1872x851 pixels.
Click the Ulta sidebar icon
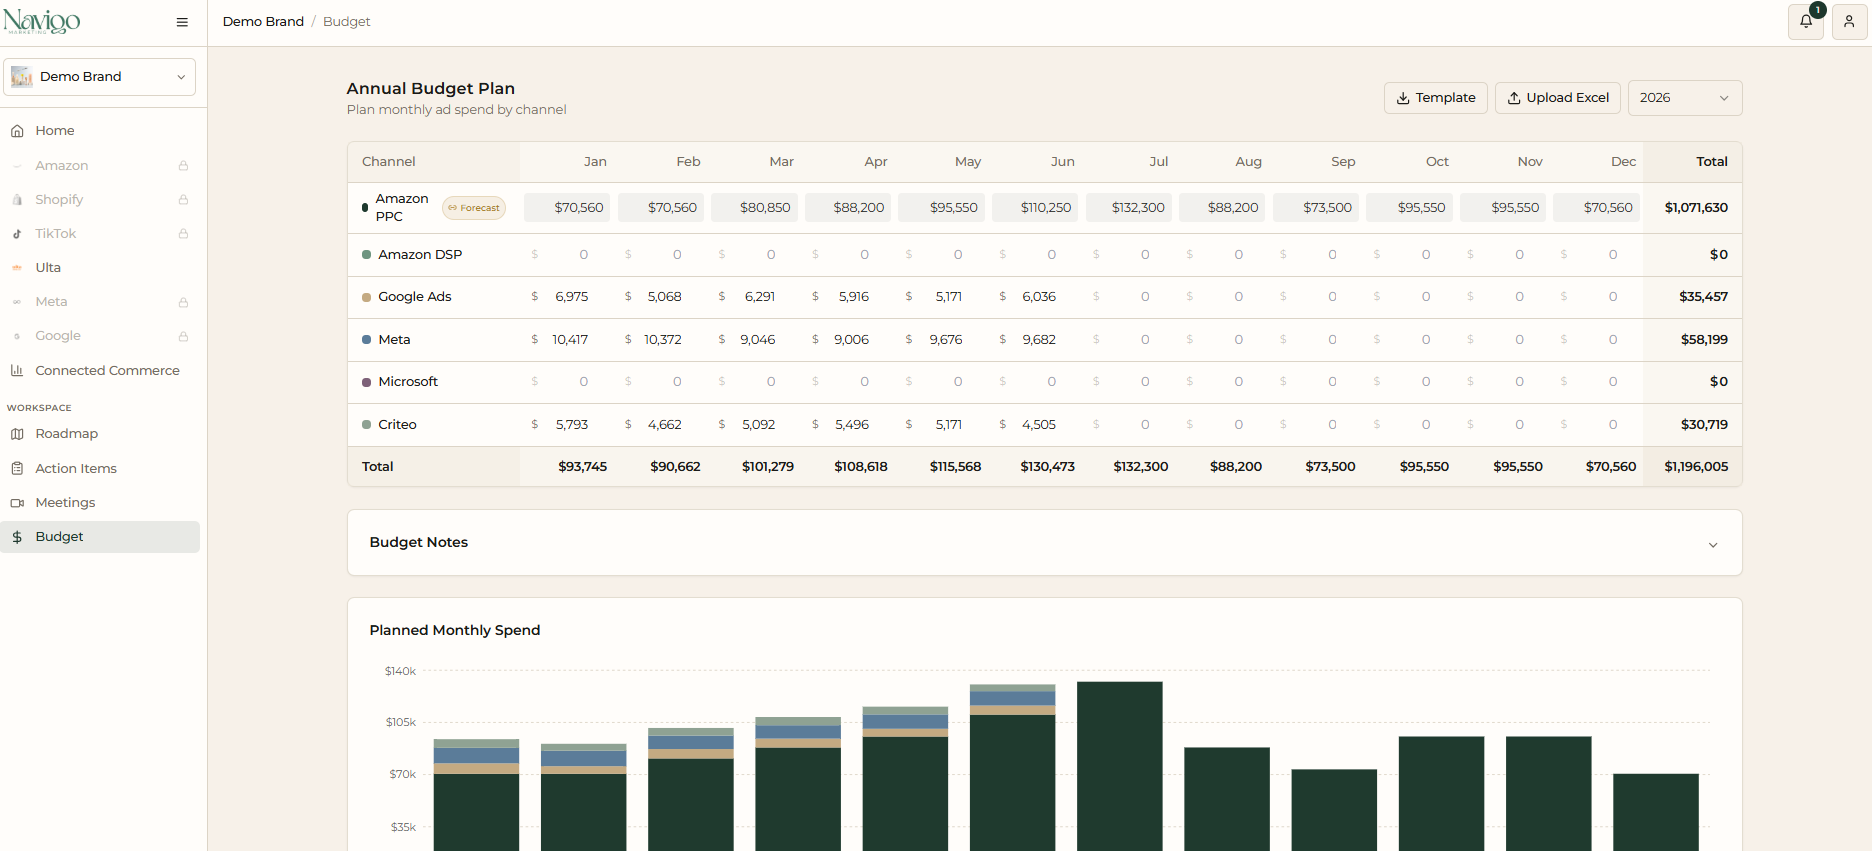(x=17, y=268)
